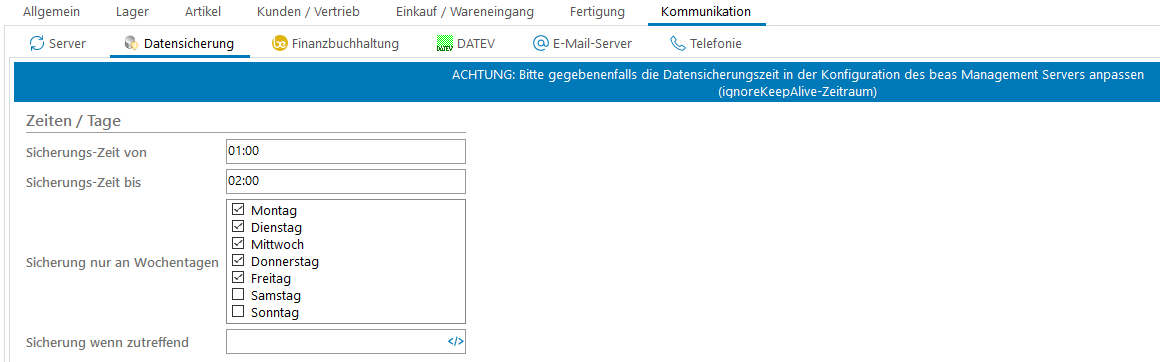Select the Kommunikation tab
Viewport: 1160px width, 362px height.
click(706, 12)
